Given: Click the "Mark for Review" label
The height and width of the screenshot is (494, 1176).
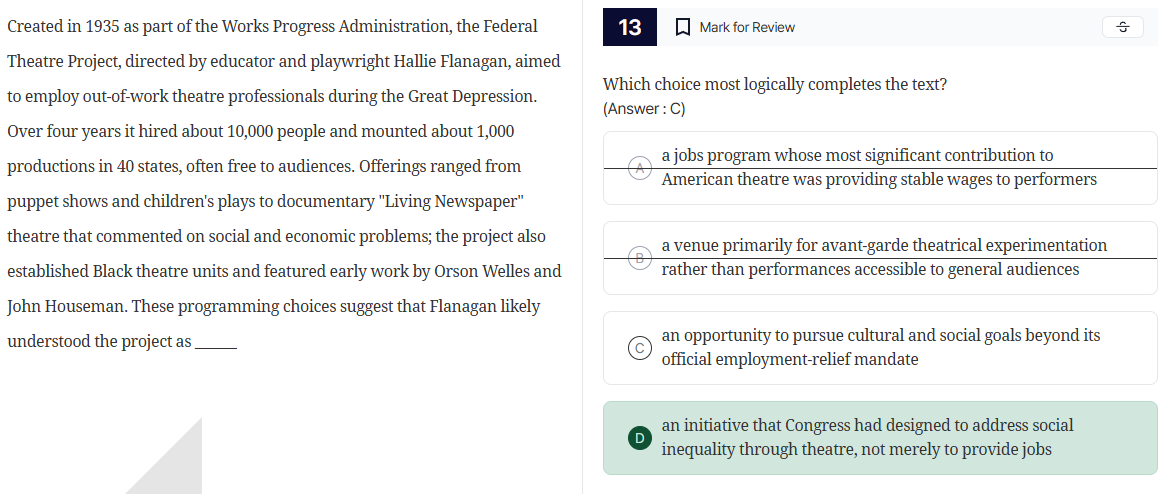Looking at the screenshot, I should [x=747, y=27].
